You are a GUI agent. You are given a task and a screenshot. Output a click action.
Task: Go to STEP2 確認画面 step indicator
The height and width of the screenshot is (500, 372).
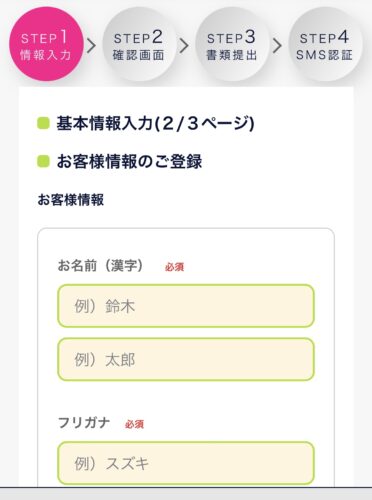pos(139,45)
